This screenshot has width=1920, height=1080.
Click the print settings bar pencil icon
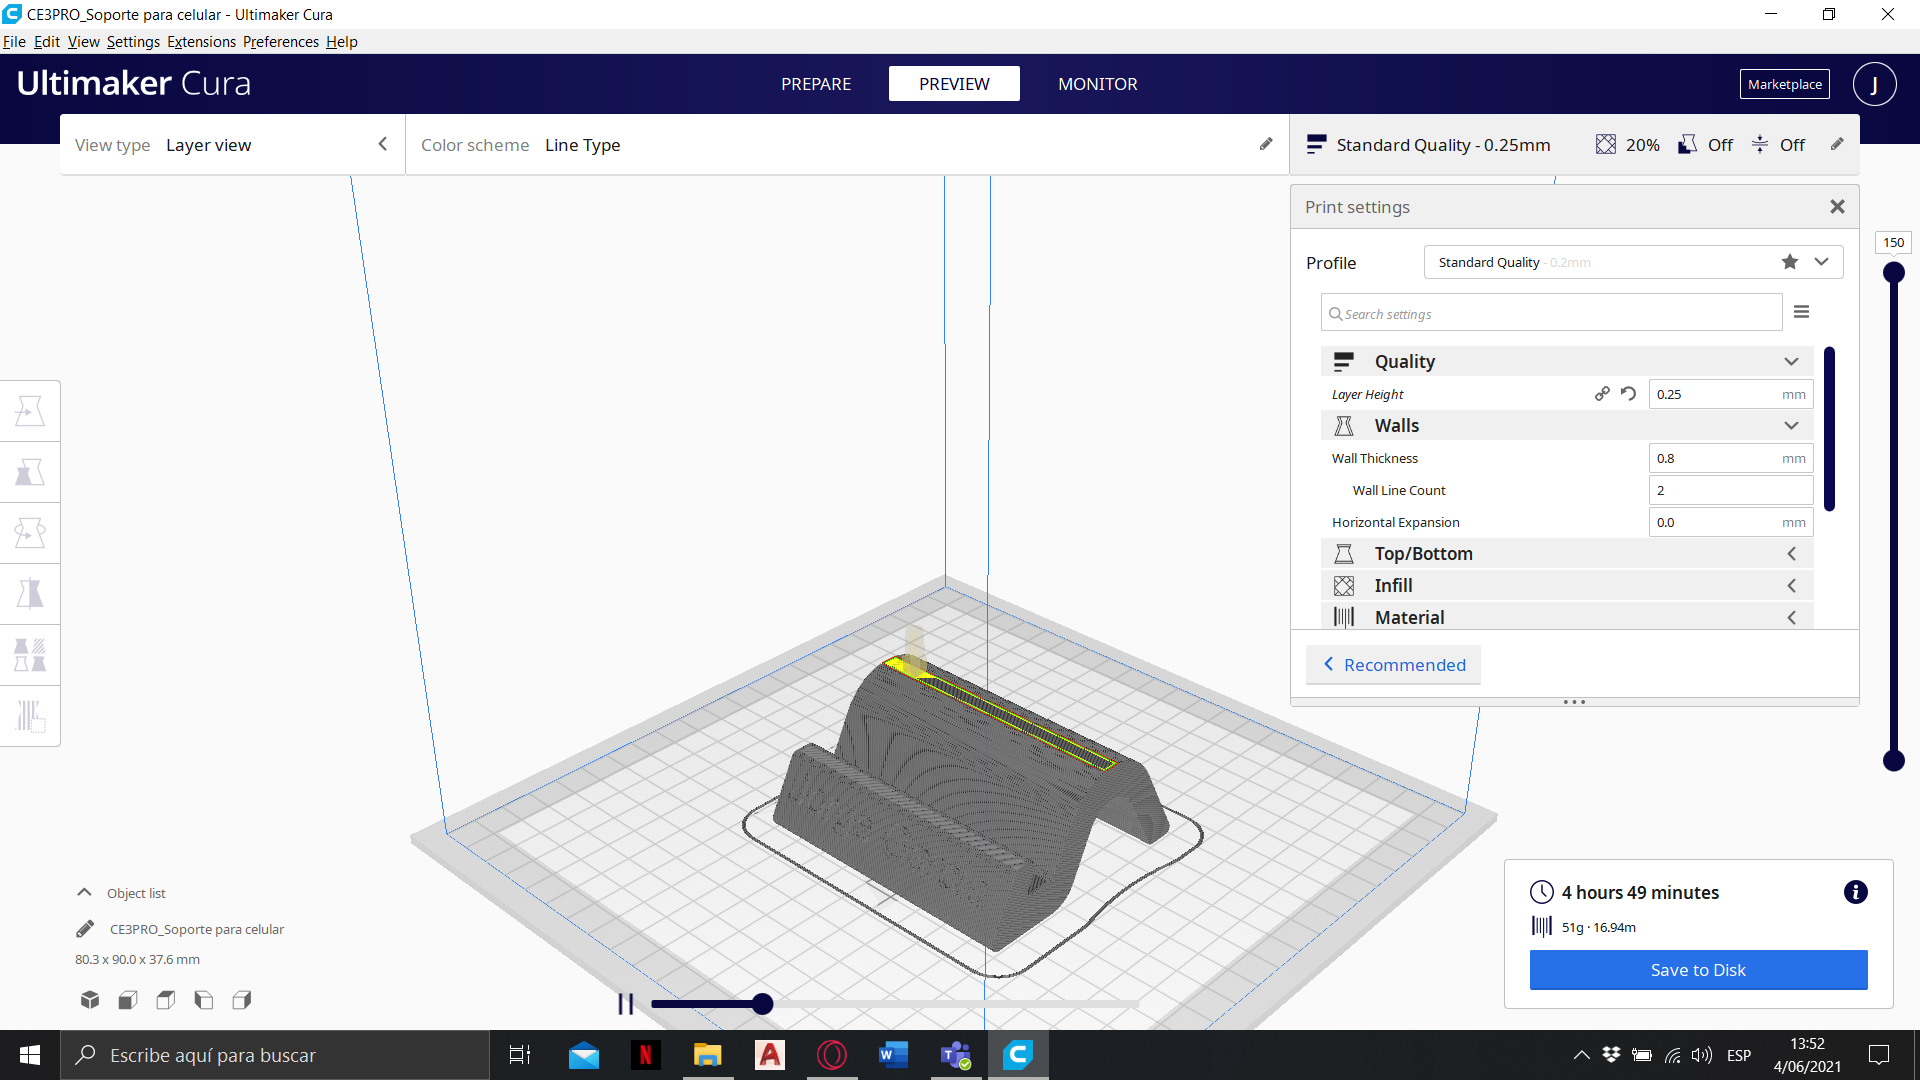click(1837, 144)
